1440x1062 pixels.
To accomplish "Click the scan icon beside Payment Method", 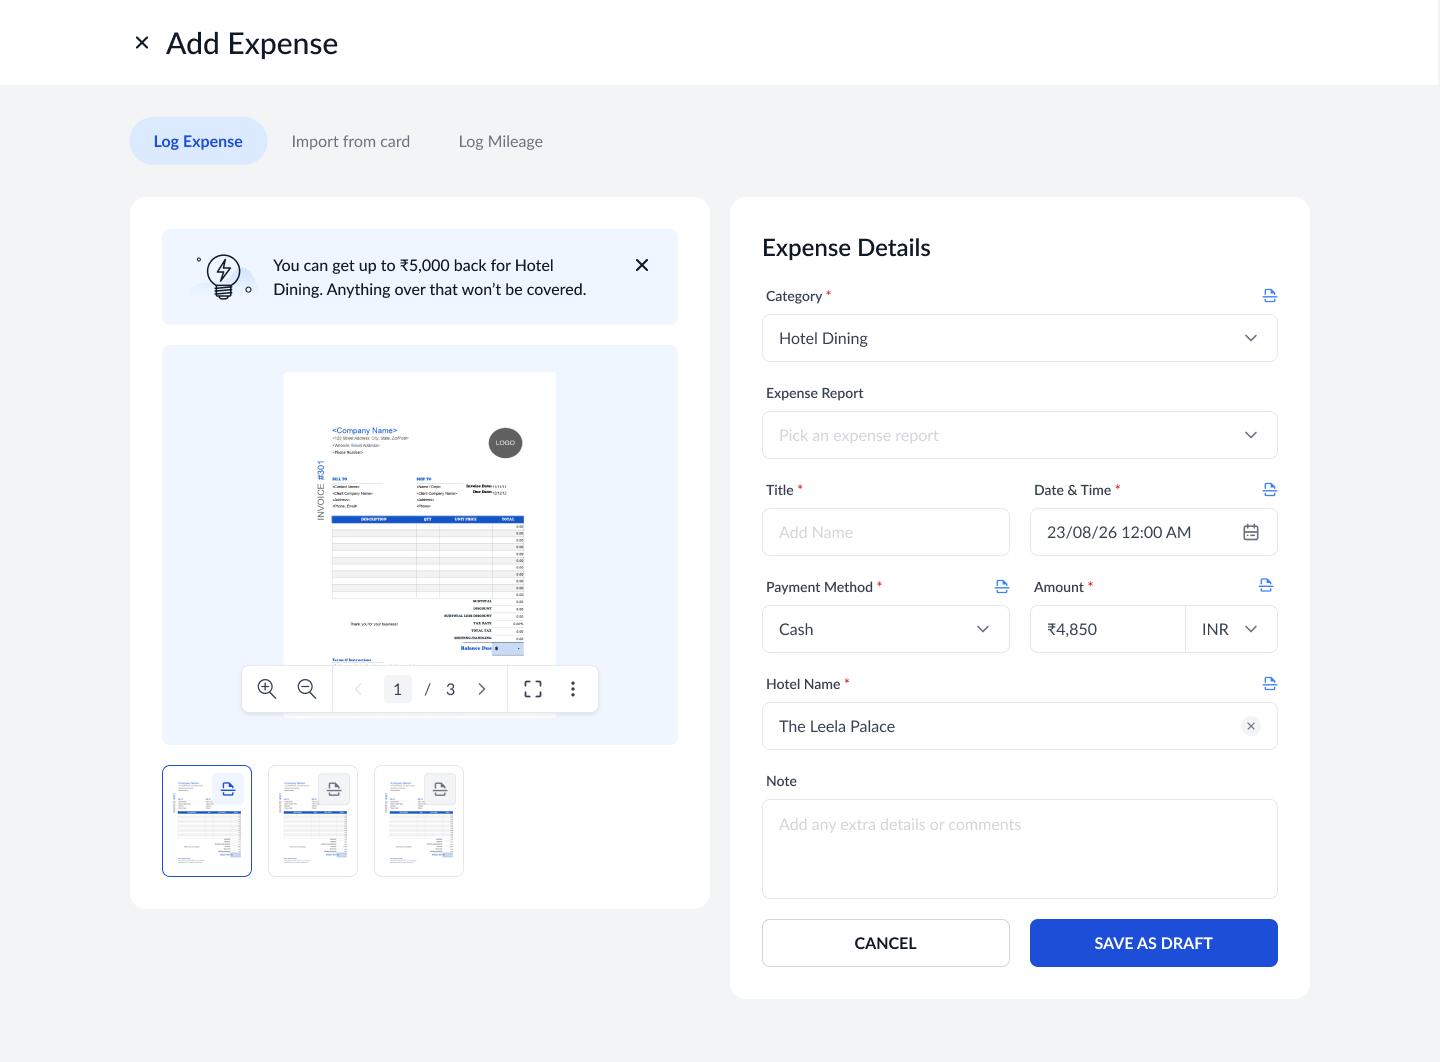I will pos(1002,587).
